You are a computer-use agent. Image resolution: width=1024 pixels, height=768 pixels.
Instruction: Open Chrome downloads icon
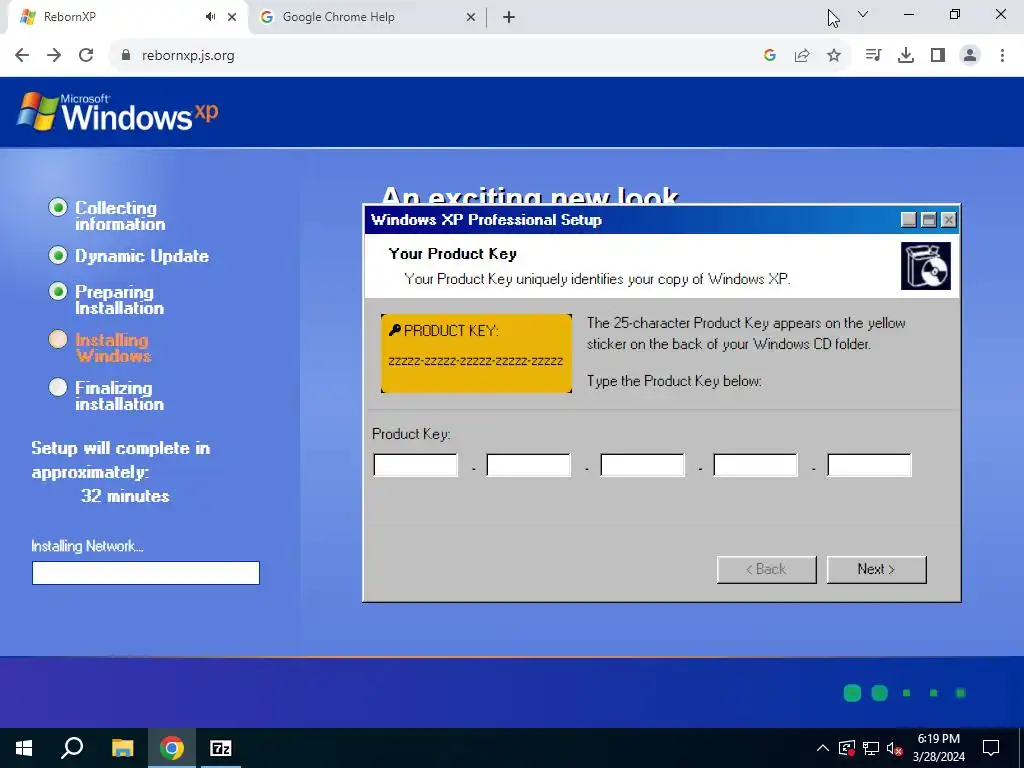point(906,56)
